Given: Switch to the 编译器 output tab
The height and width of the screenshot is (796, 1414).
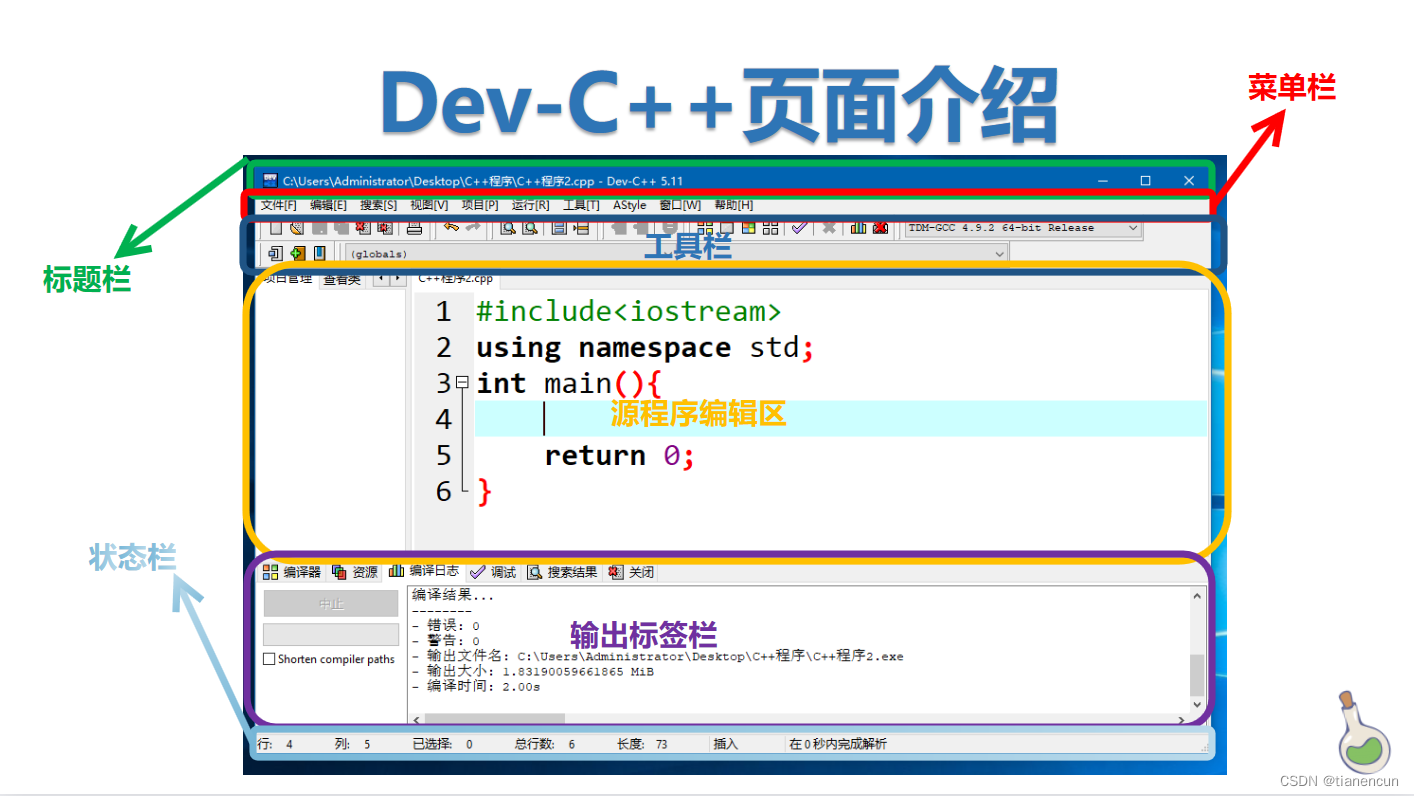Looking at the screenshot, I should [x=292, y=572].
